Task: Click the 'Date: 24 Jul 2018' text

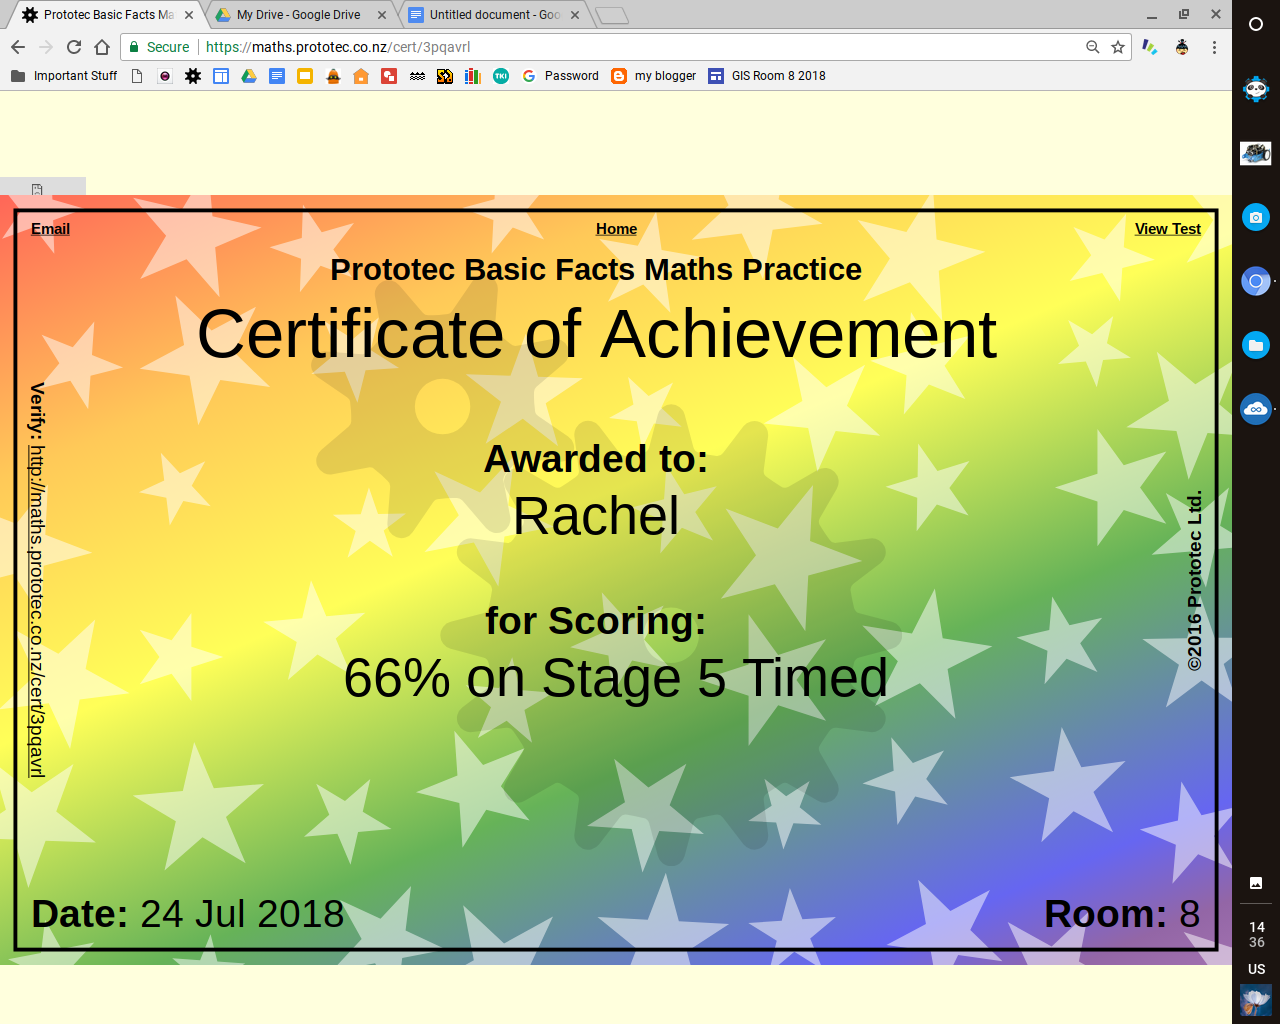Action: (188, 914)
